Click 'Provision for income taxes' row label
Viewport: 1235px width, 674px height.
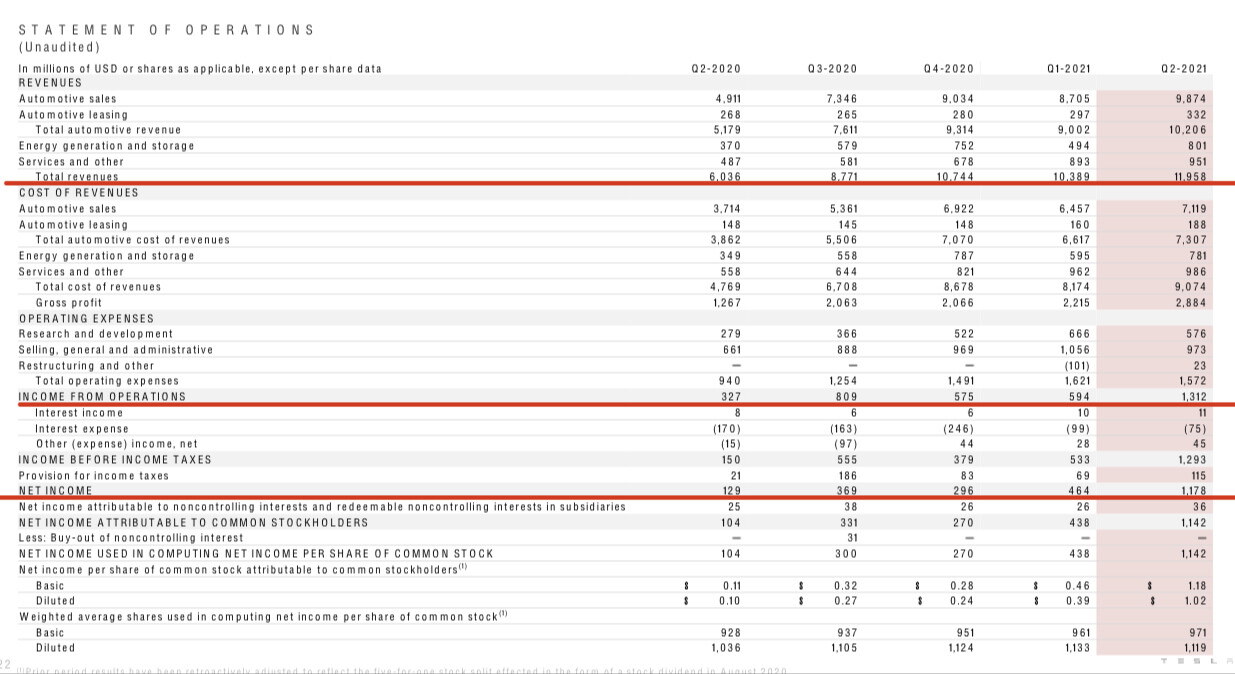94,475
